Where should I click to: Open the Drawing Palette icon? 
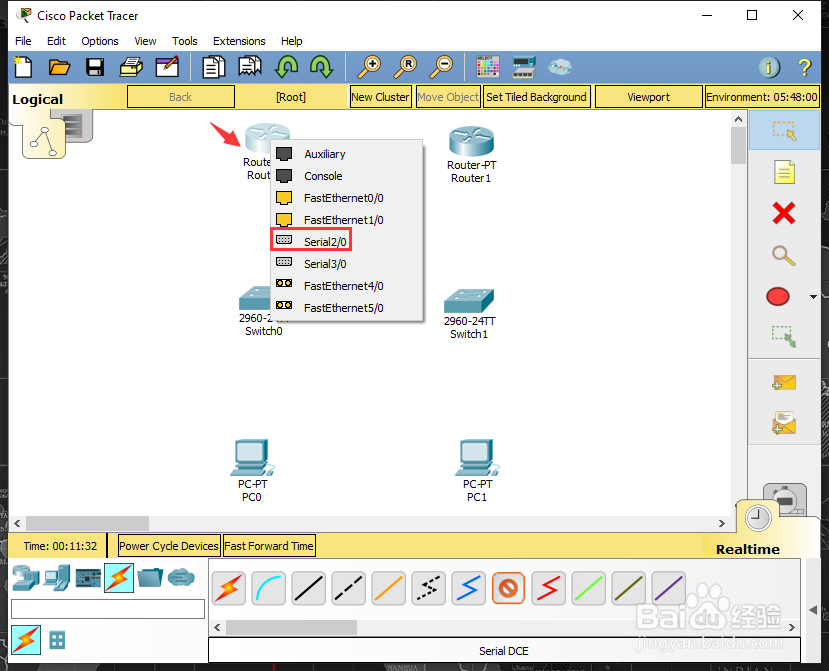(487, 67)
